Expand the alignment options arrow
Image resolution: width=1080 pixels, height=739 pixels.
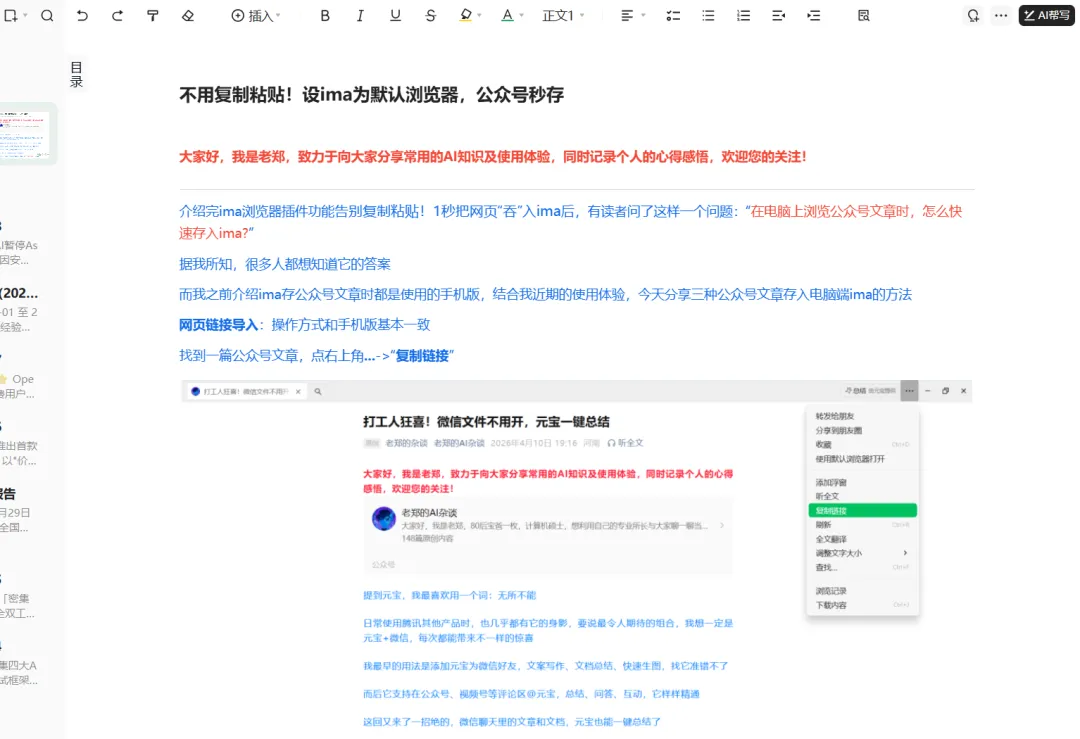click(643, 15)
